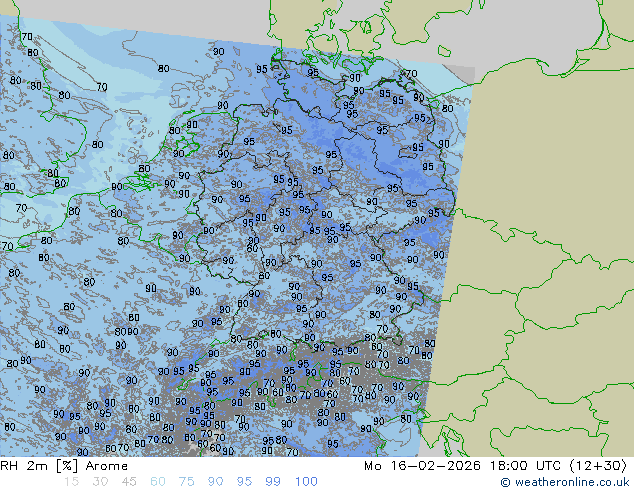
Task: Click the weatheronline.co.uk copyright link
Action: tap(565, 482)
